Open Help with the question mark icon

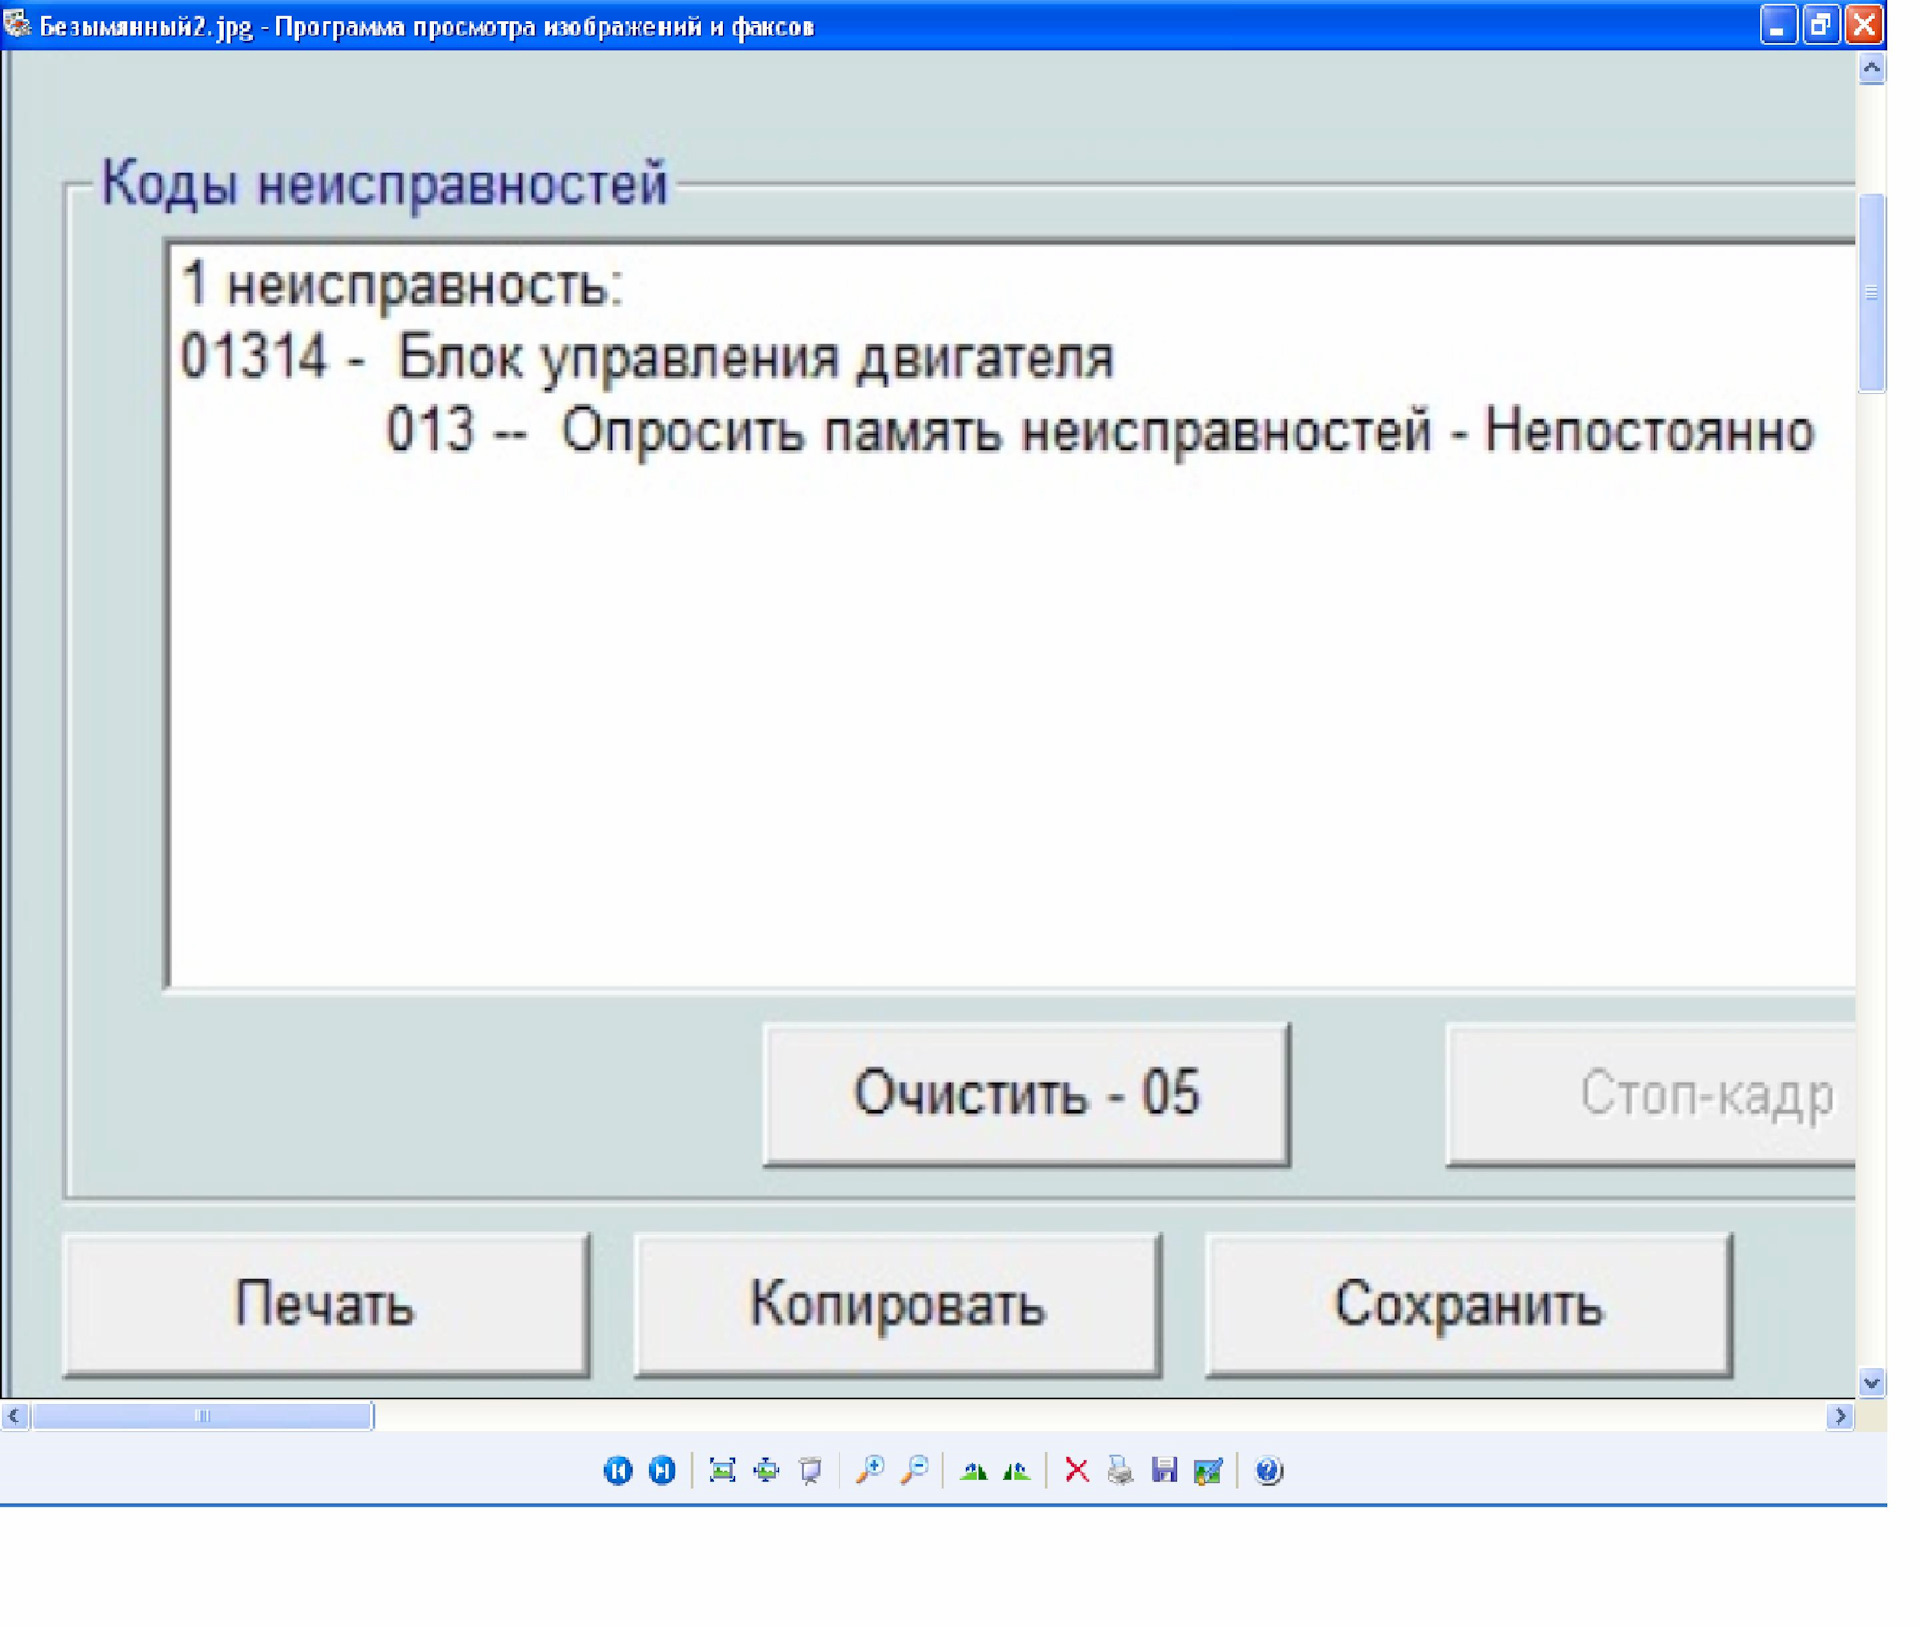pos(1268,1470)
